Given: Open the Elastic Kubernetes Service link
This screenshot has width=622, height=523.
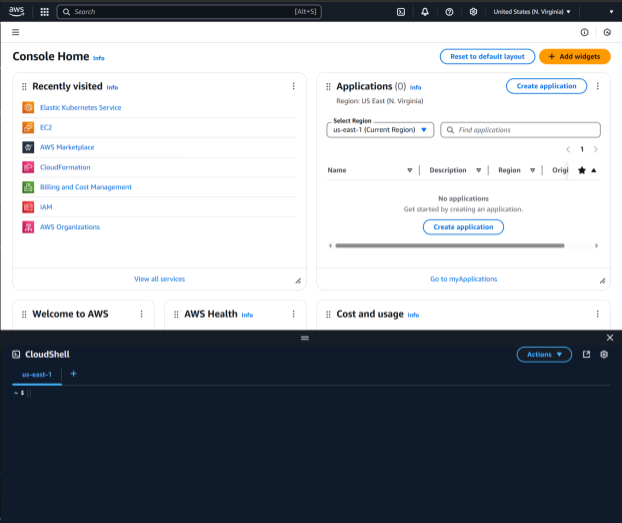Looking at the screenshot, I should tap(81, 108).
